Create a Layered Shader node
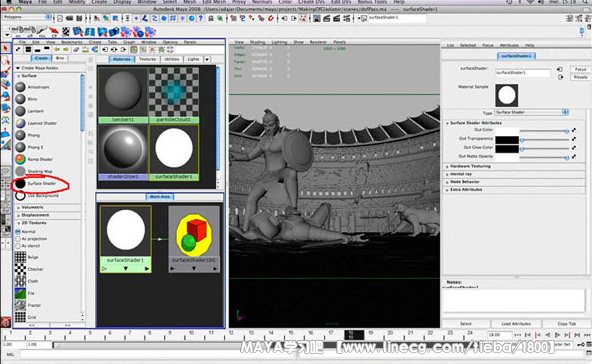The height and width of the screenshot is (364, 592). point(36,123)
